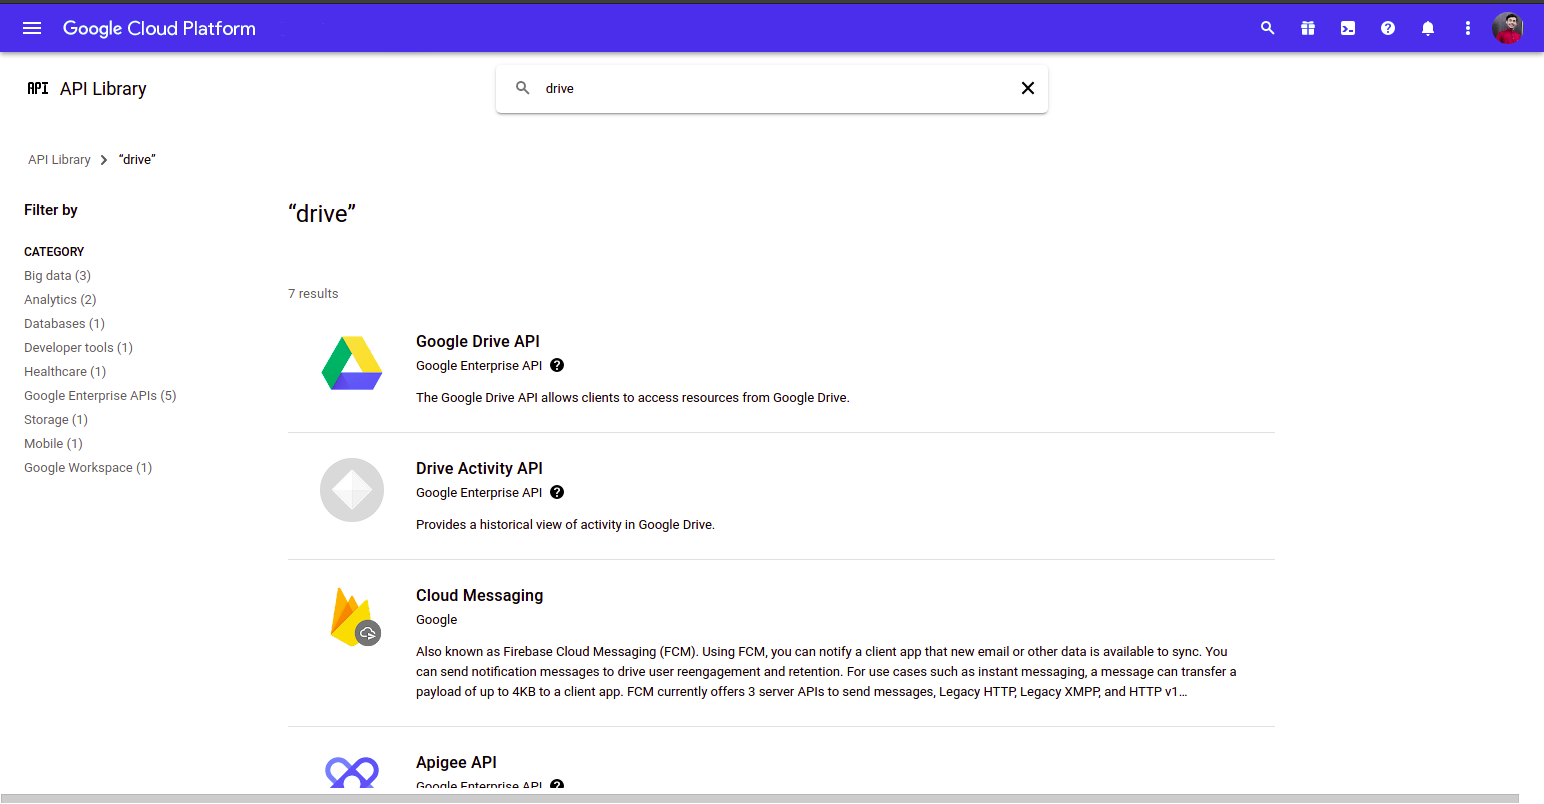Filter by Google Workspace category
Viewport: 1544px width, 804px height.
click(88, 467)
